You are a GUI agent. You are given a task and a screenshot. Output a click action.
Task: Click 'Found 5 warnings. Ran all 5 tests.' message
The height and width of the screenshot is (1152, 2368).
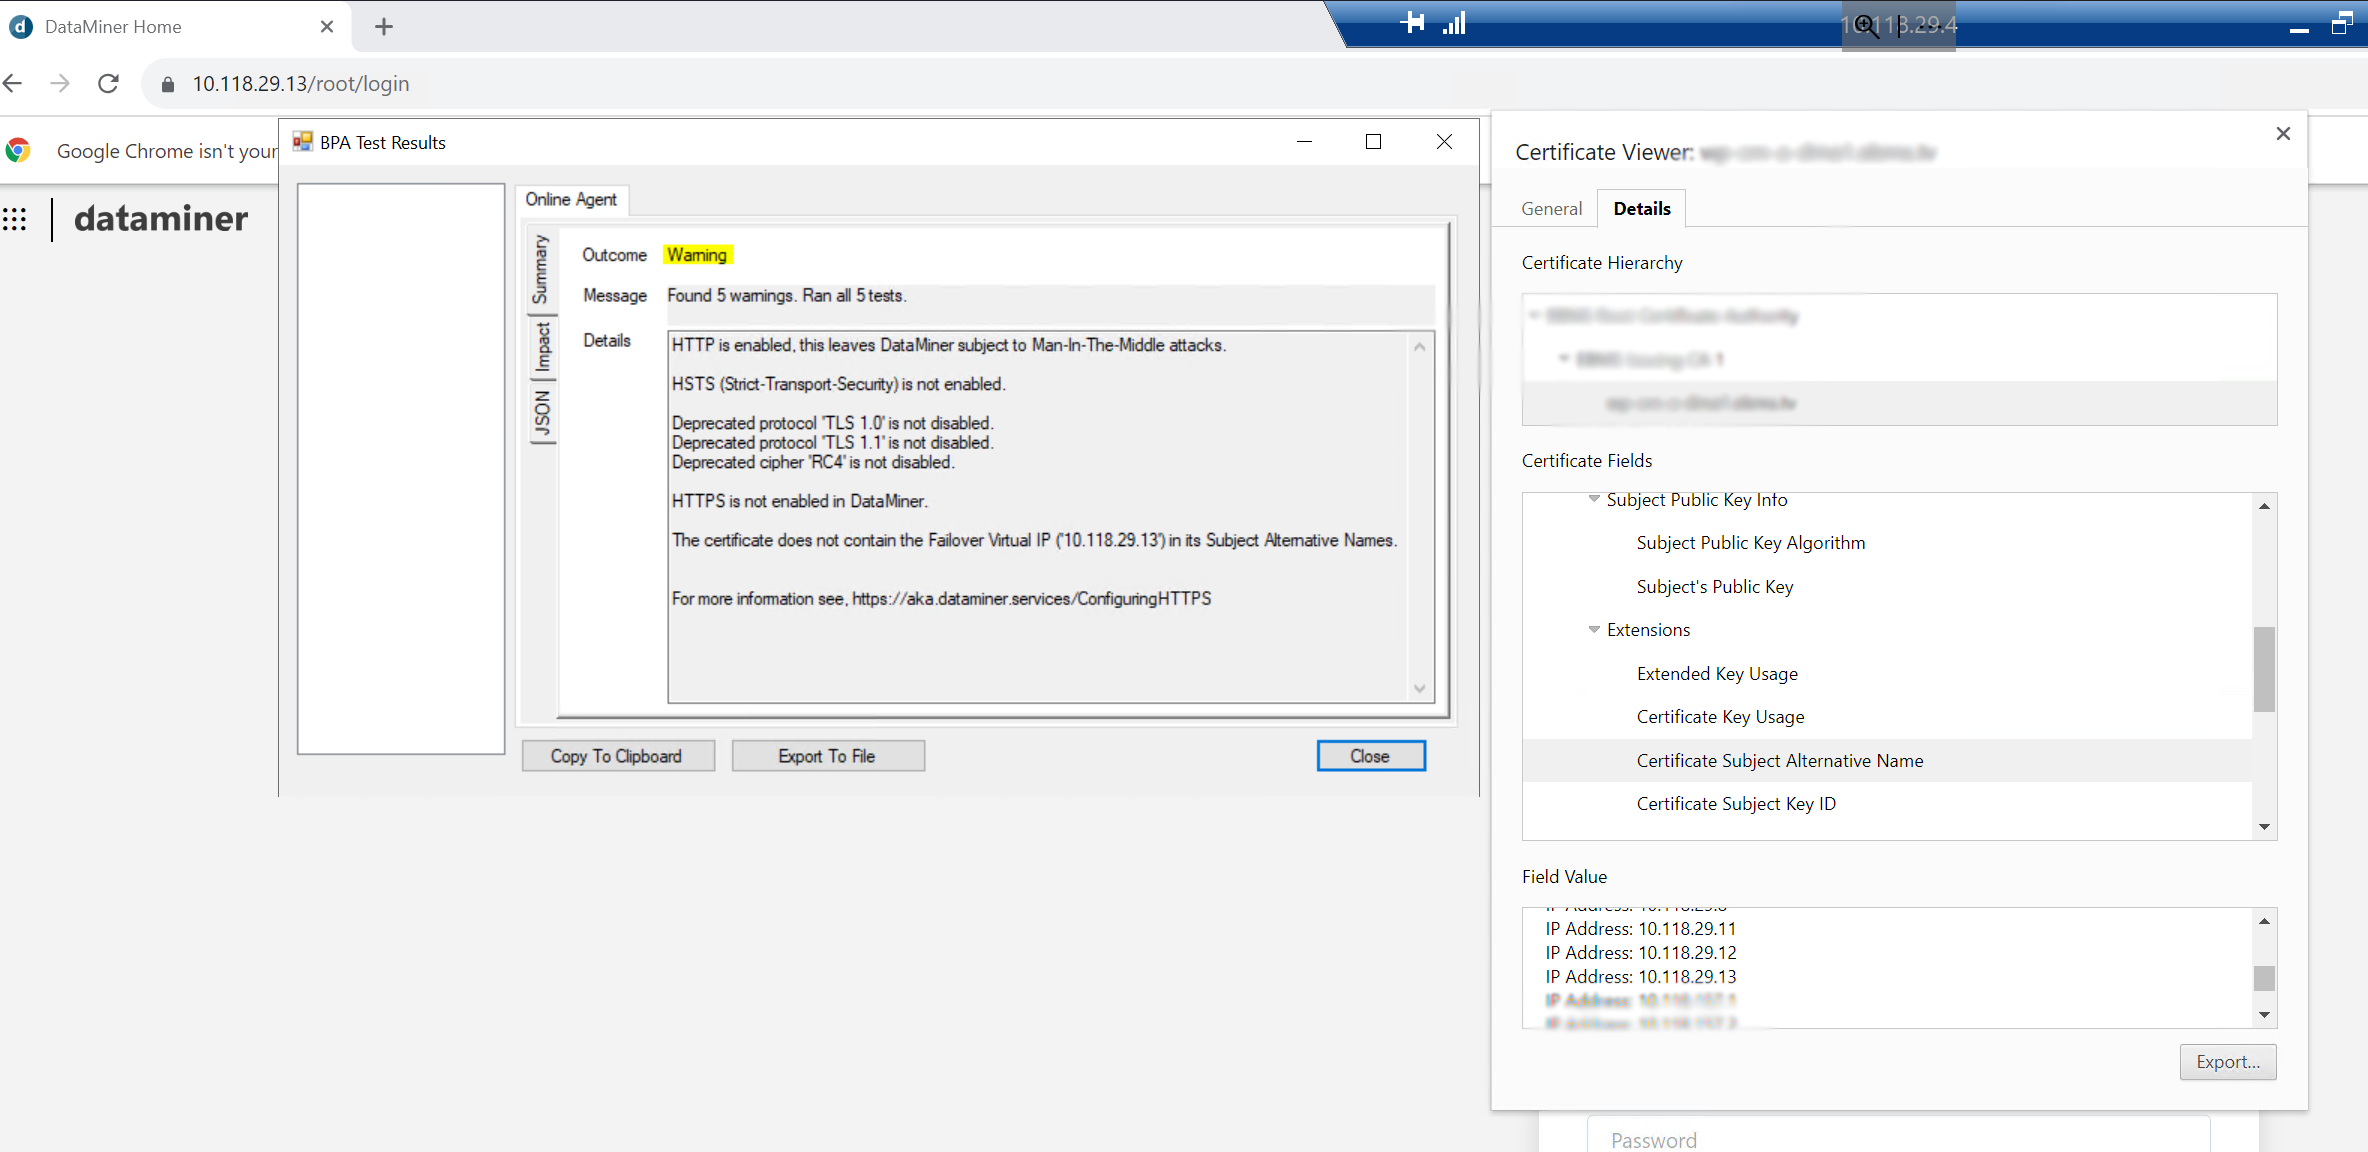coord(786,296)
